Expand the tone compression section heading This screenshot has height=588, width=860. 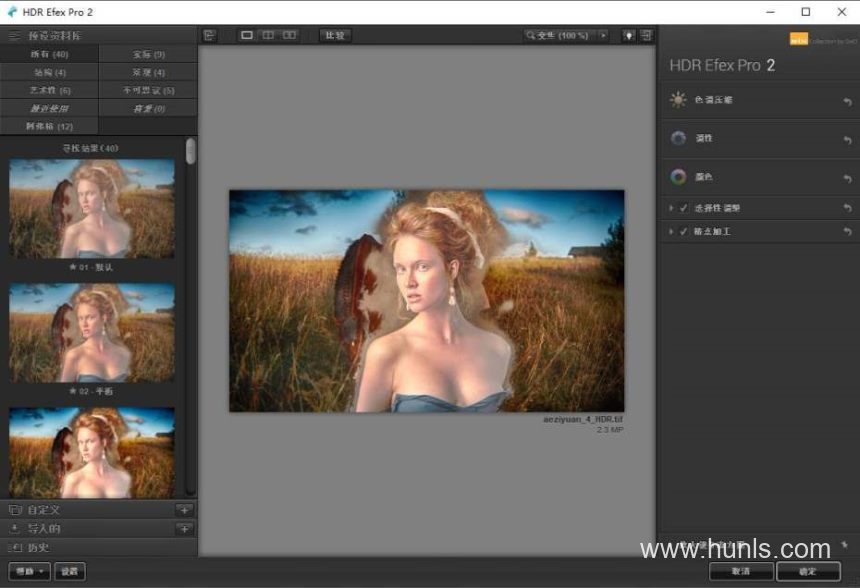(714, 100)
